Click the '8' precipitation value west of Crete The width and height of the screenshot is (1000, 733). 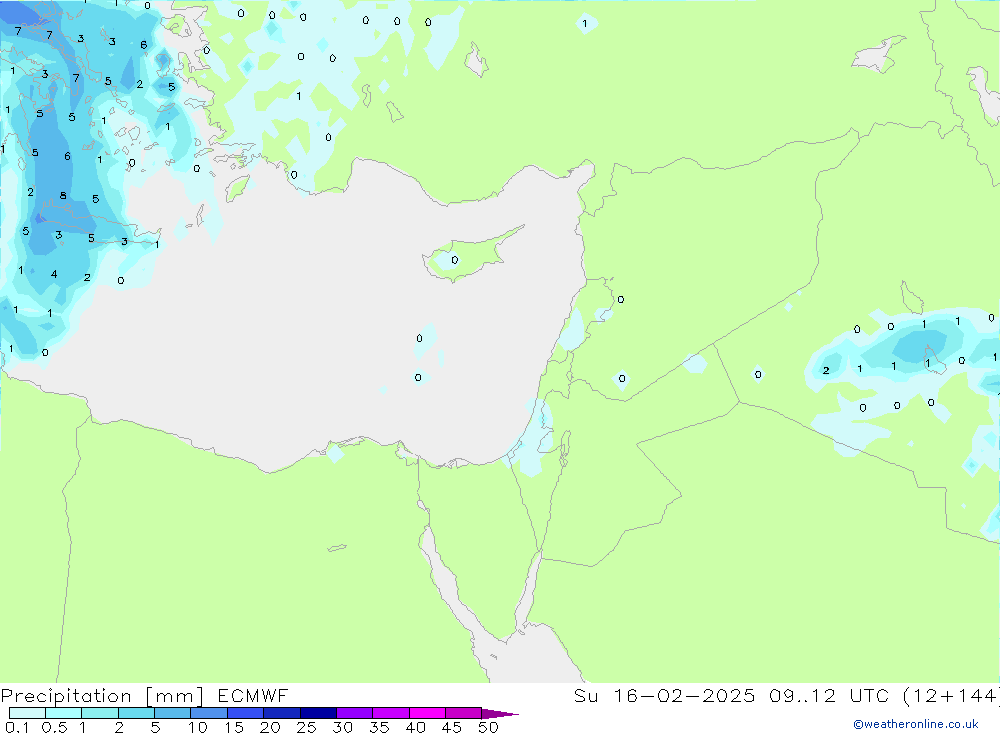click(x=63, y=195)
